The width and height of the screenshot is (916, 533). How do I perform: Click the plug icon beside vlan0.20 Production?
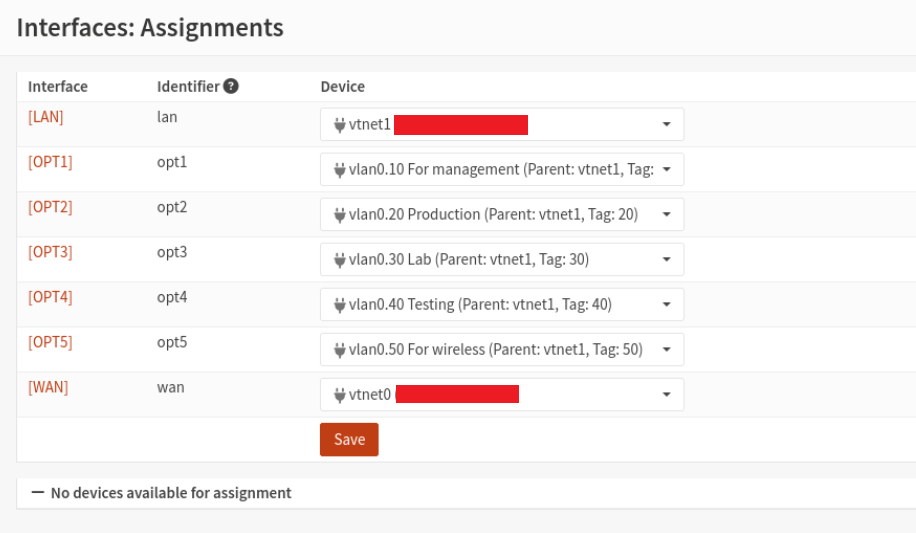(x=339, y=215)
